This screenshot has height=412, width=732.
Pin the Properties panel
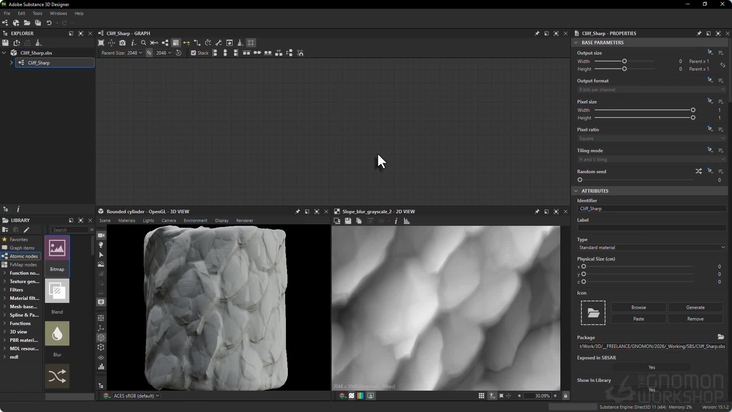pos(699,34)
